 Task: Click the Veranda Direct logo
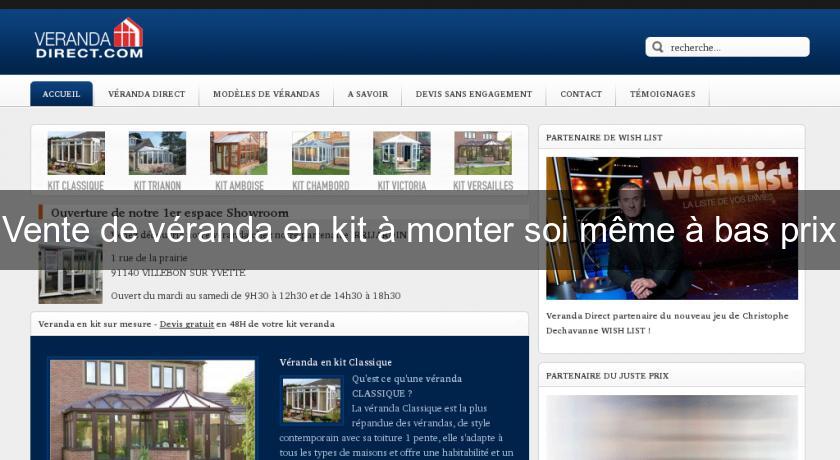pyautogui.click(x=89, y=39)
